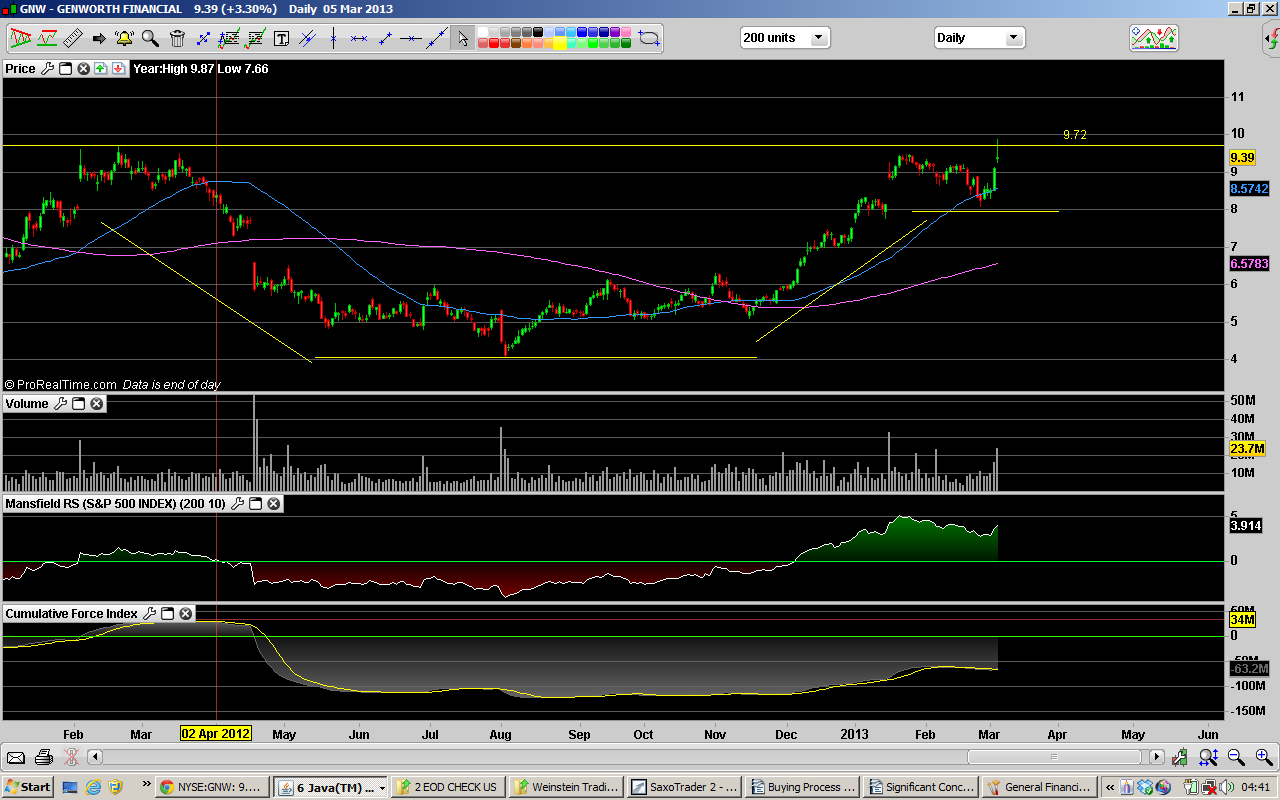Close the Cumulative Force Index panel
The width and height of the screenshot is (1280, 800).
(x=185, y=613)
